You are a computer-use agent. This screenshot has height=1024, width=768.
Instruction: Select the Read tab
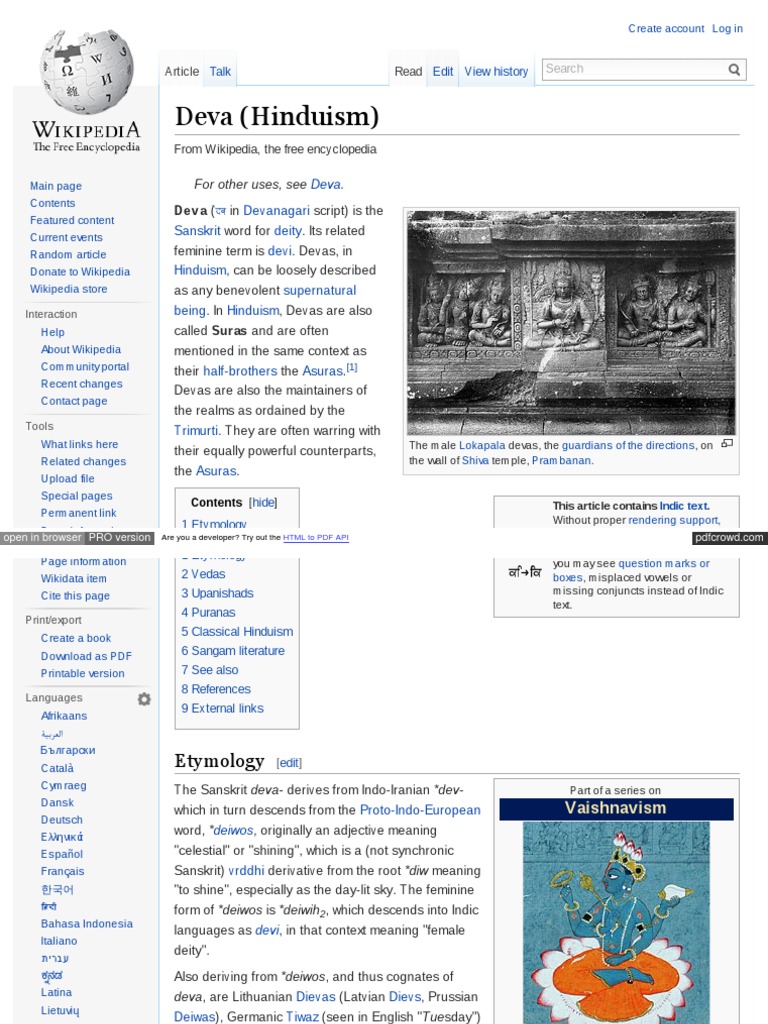click(x=408, y=71)
